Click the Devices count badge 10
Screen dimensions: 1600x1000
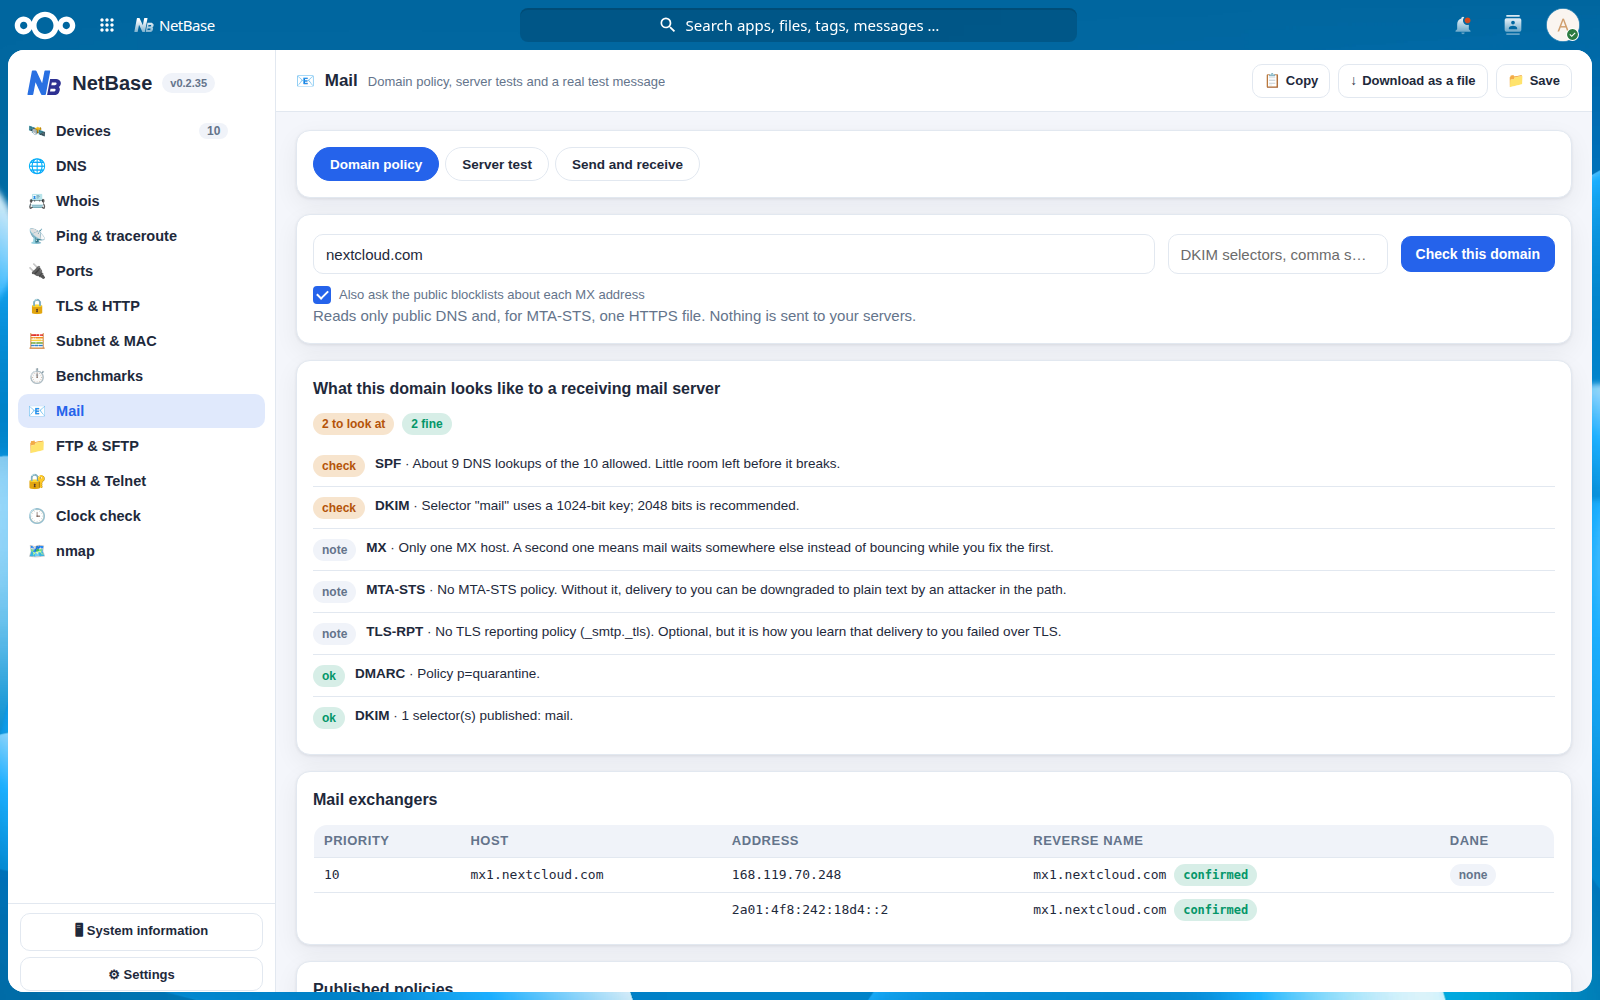[213, 131]
